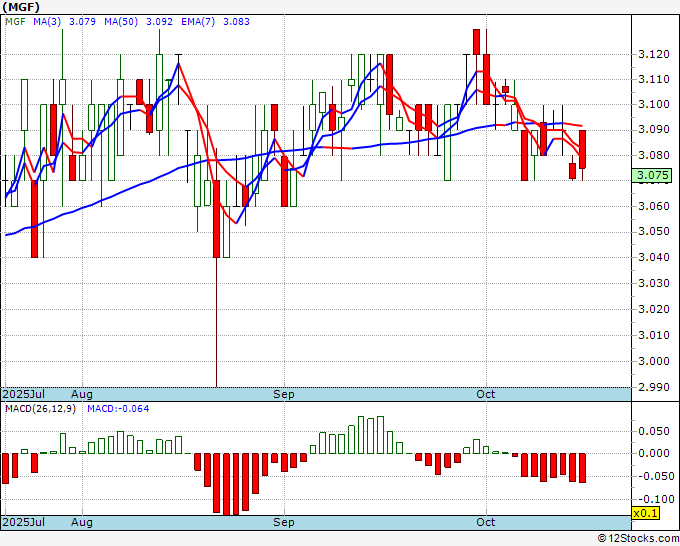Click the Aug label on MACD axis

(x=82, y=522)
